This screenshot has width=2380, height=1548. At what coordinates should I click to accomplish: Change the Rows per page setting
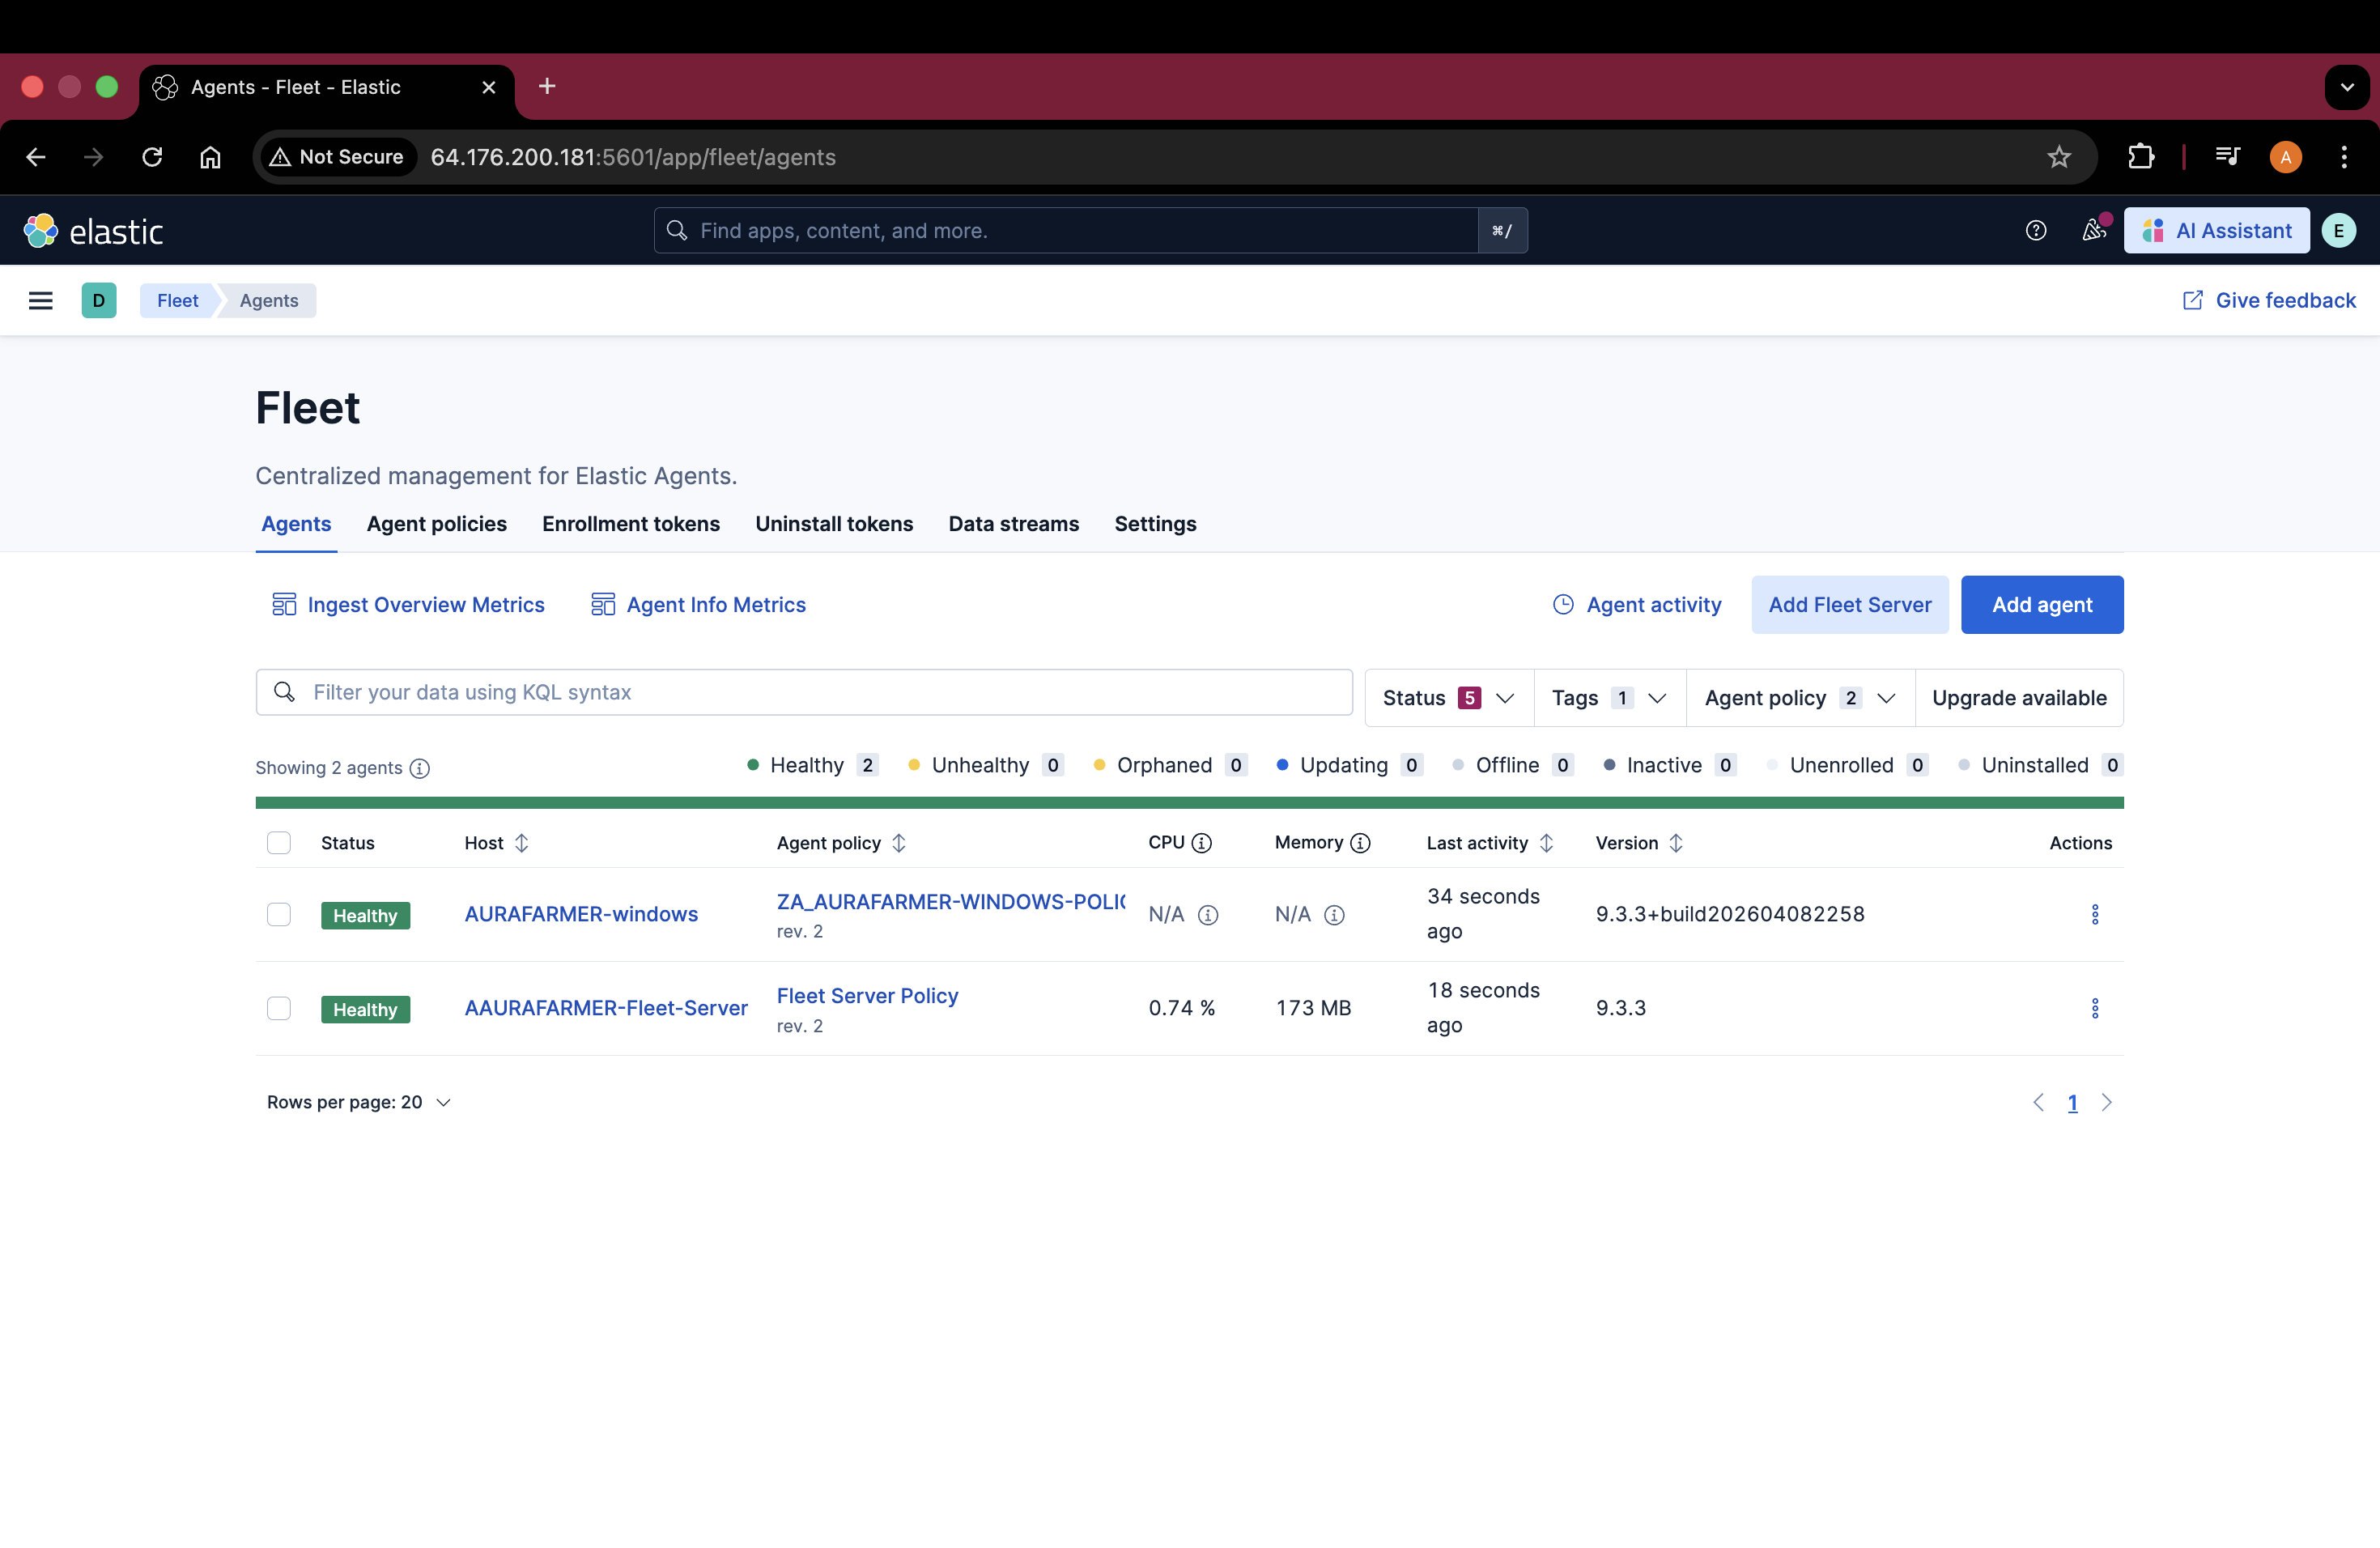[359, 1102]
